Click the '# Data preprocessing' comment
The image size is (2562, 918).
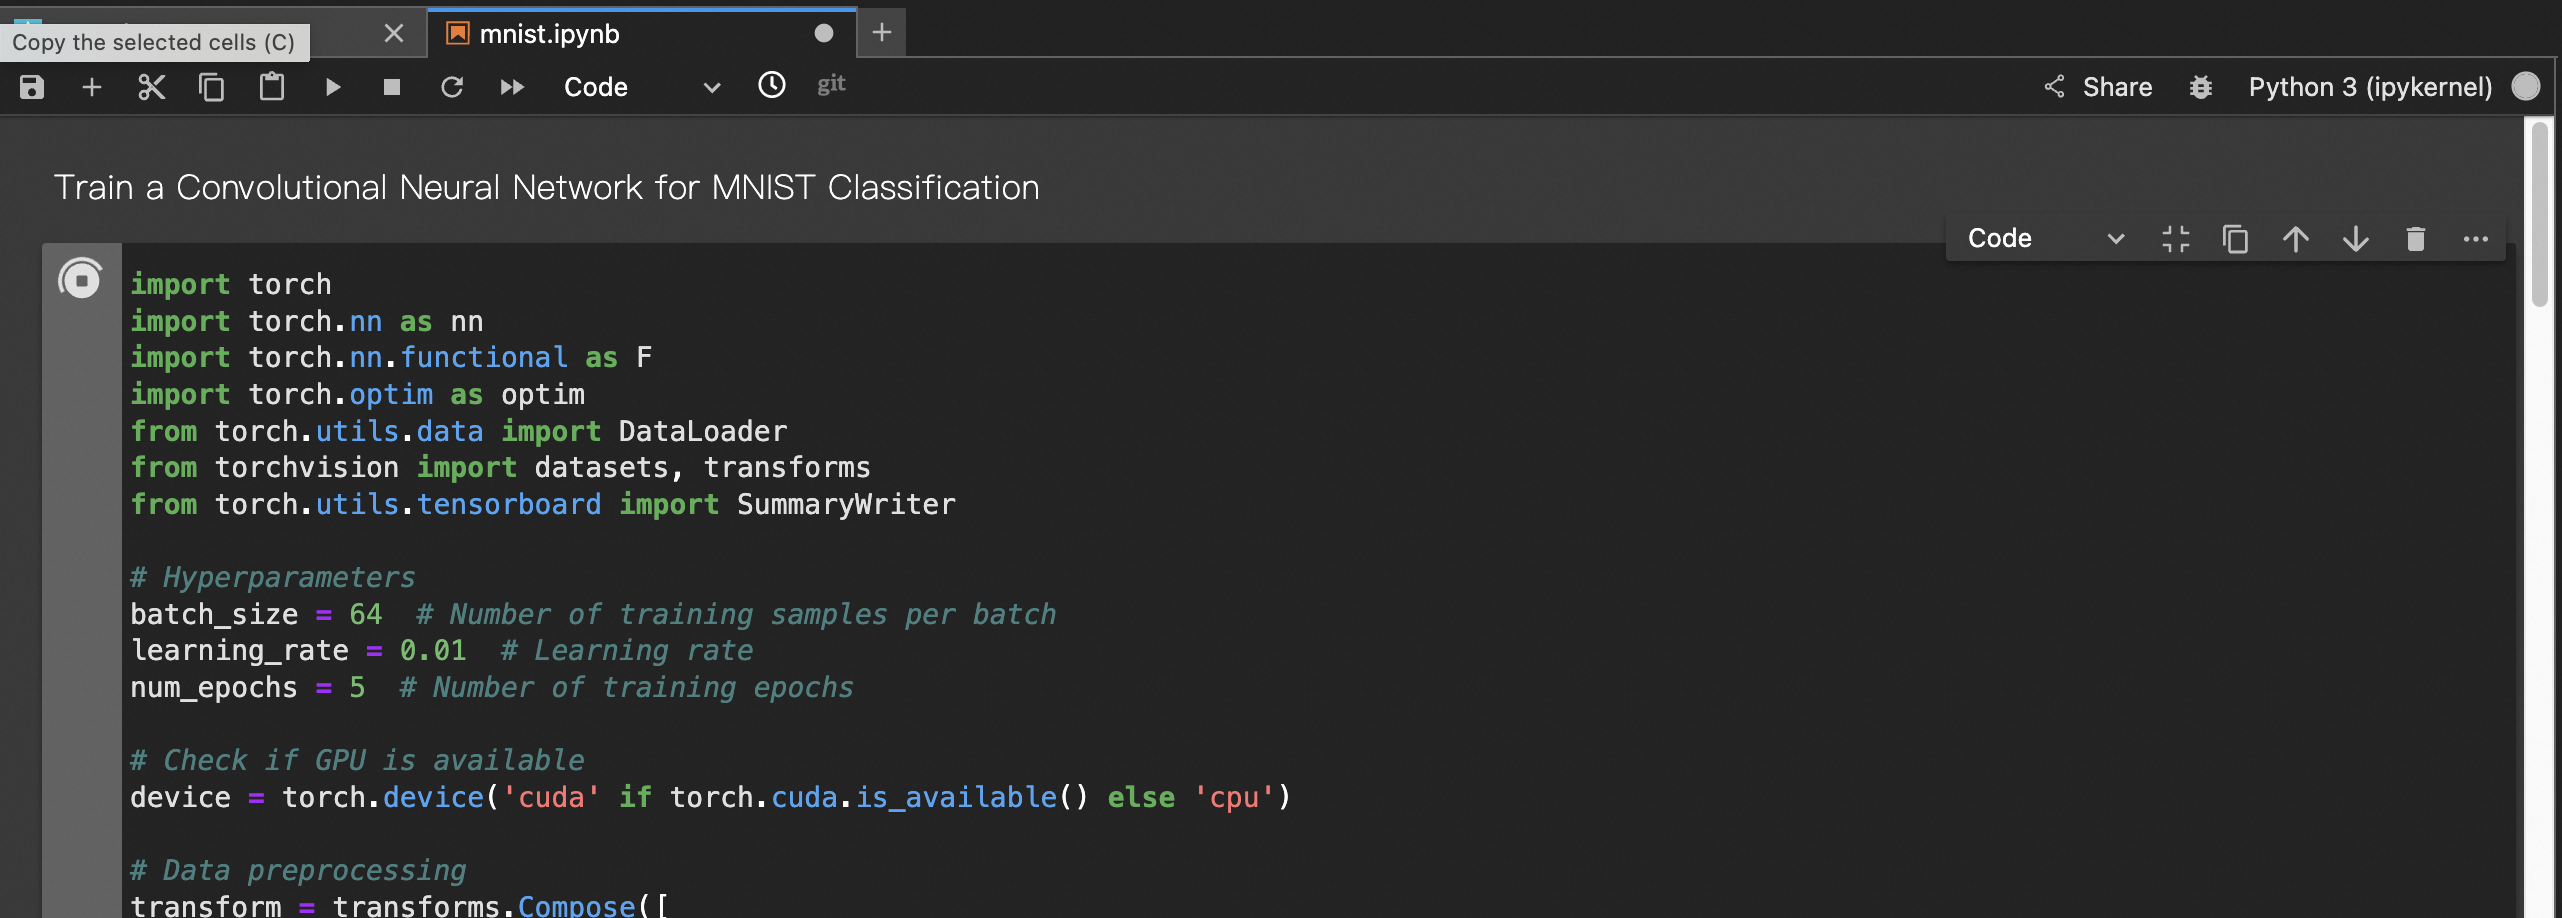tap(298, 871)
